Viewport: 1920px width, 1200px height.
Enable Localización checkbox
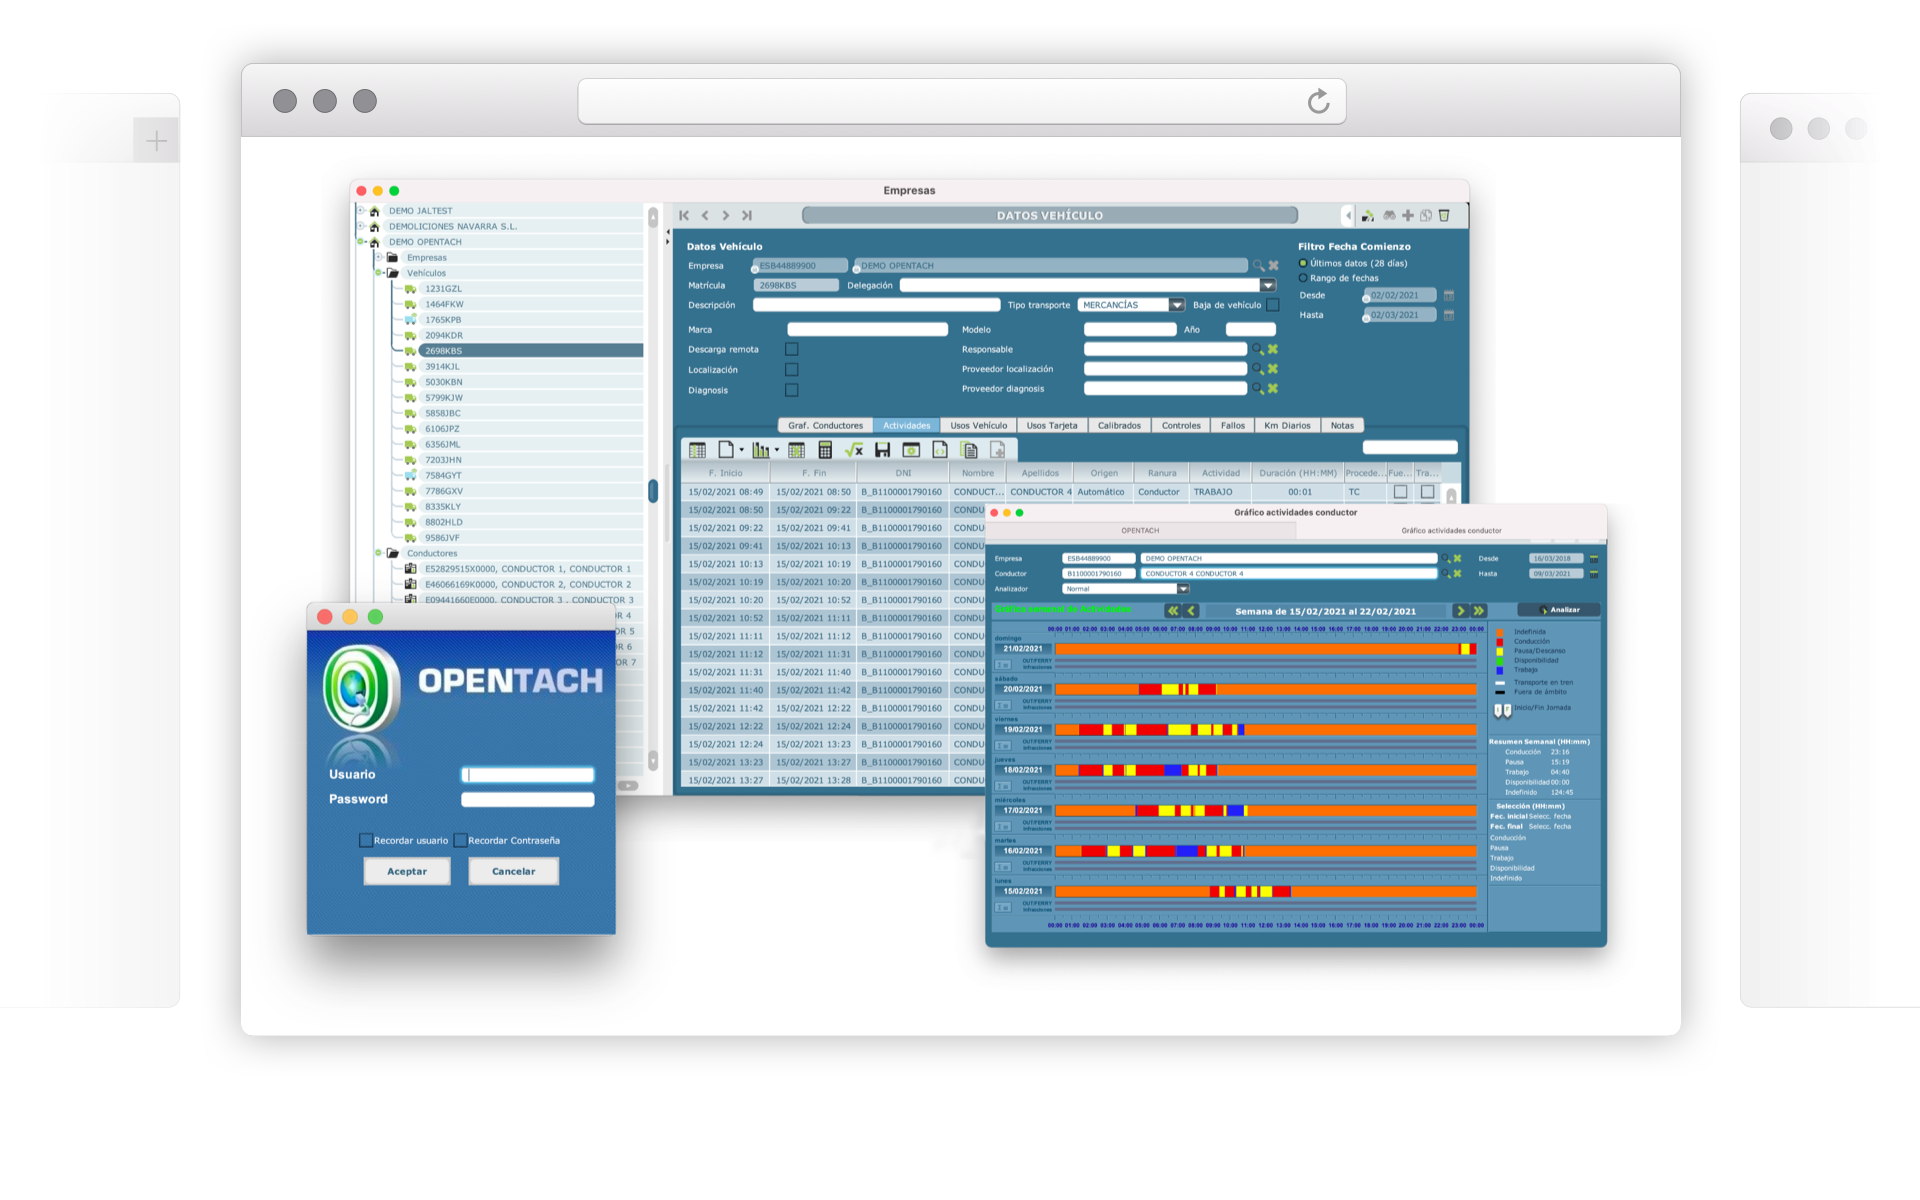click(792, 370)
